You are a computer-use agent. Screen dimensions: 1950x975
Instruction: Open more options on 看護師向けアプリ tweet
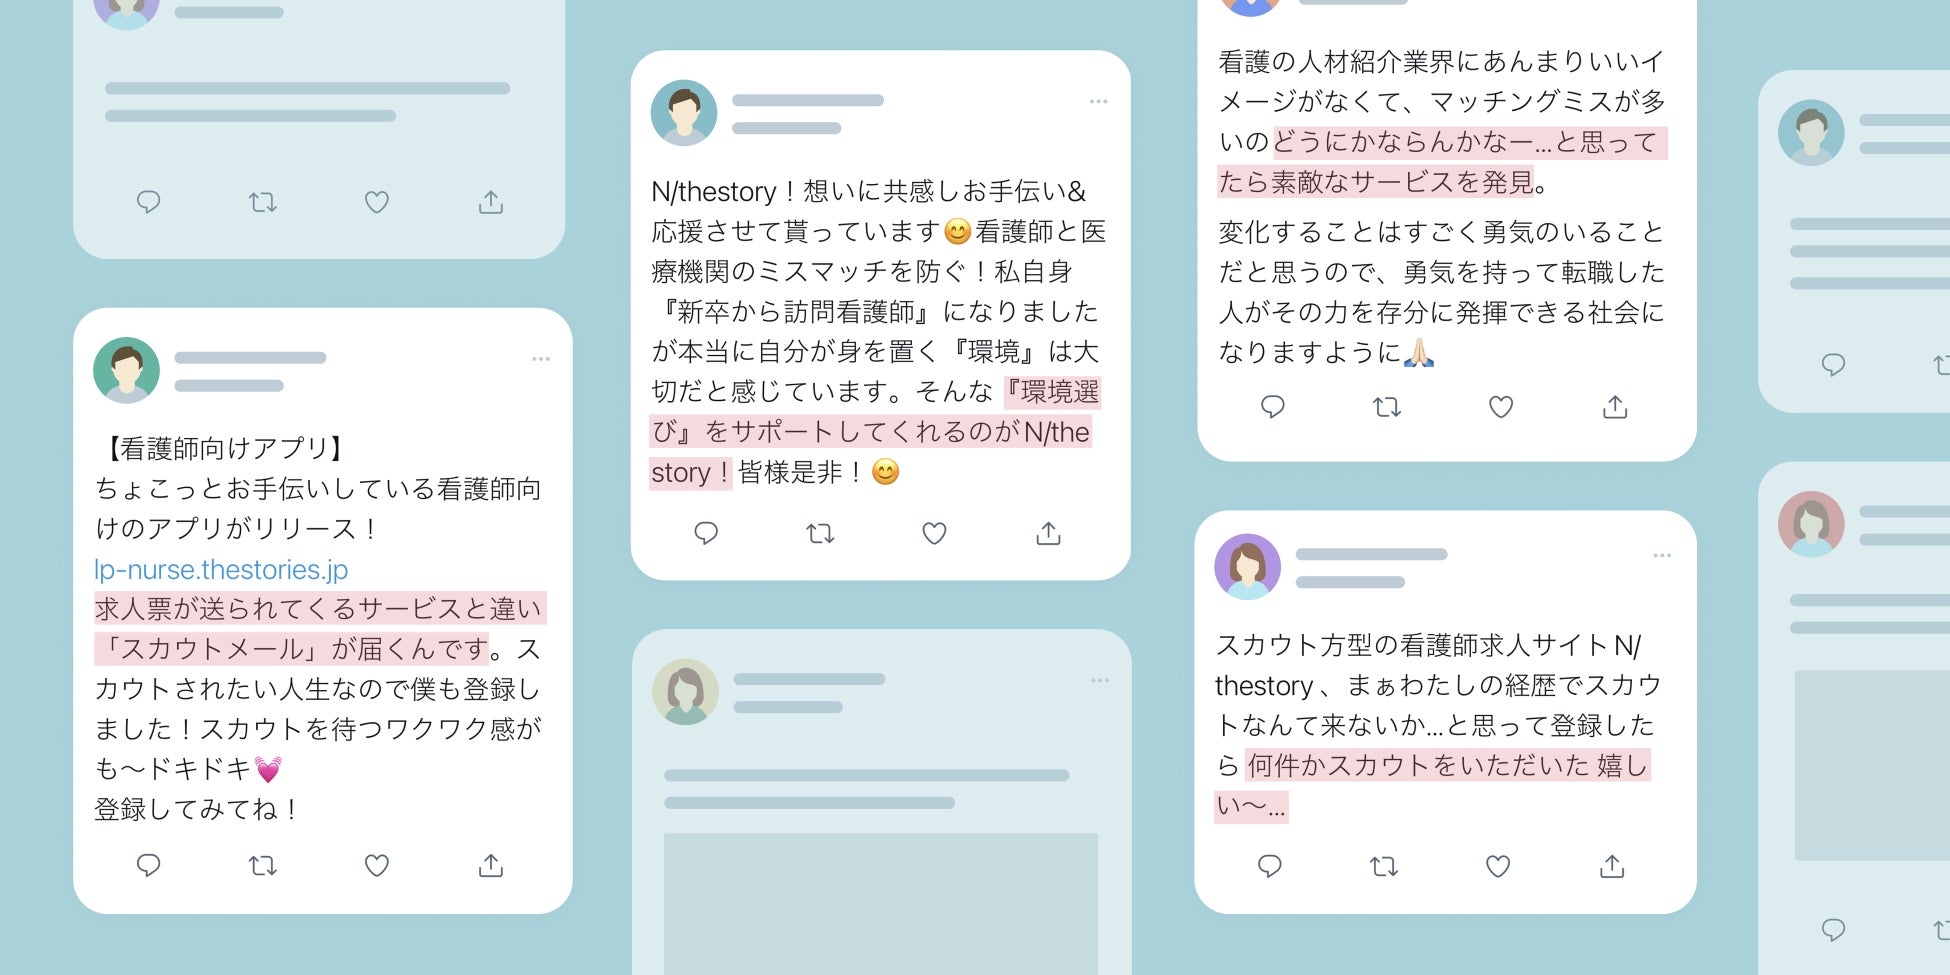coord(541,359)
